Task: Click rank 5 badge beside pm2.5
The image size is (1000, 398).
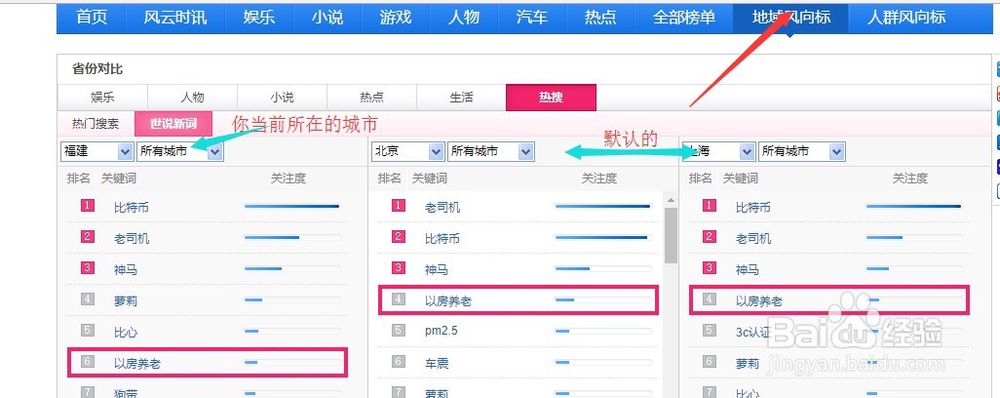Action: [x=399, y=330]
